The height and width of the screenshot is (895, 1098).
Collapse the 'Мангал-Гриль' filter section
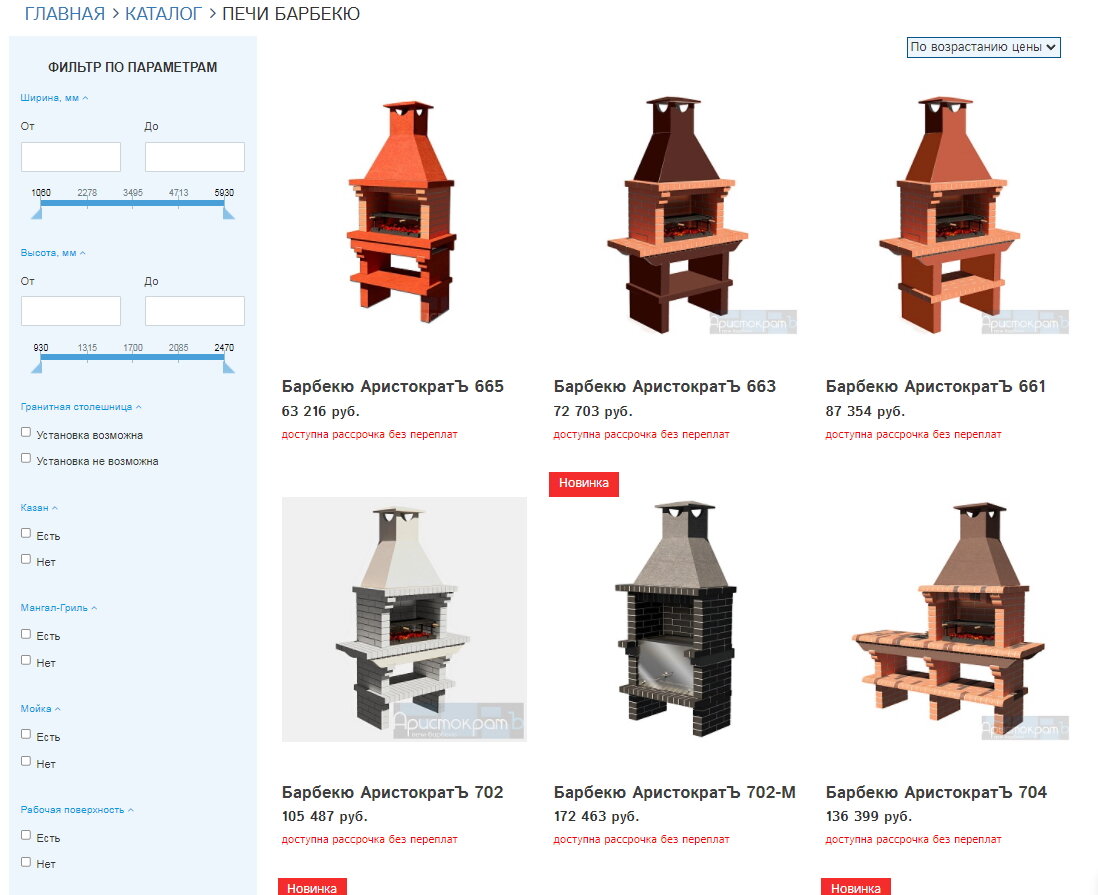click(59, 608)
